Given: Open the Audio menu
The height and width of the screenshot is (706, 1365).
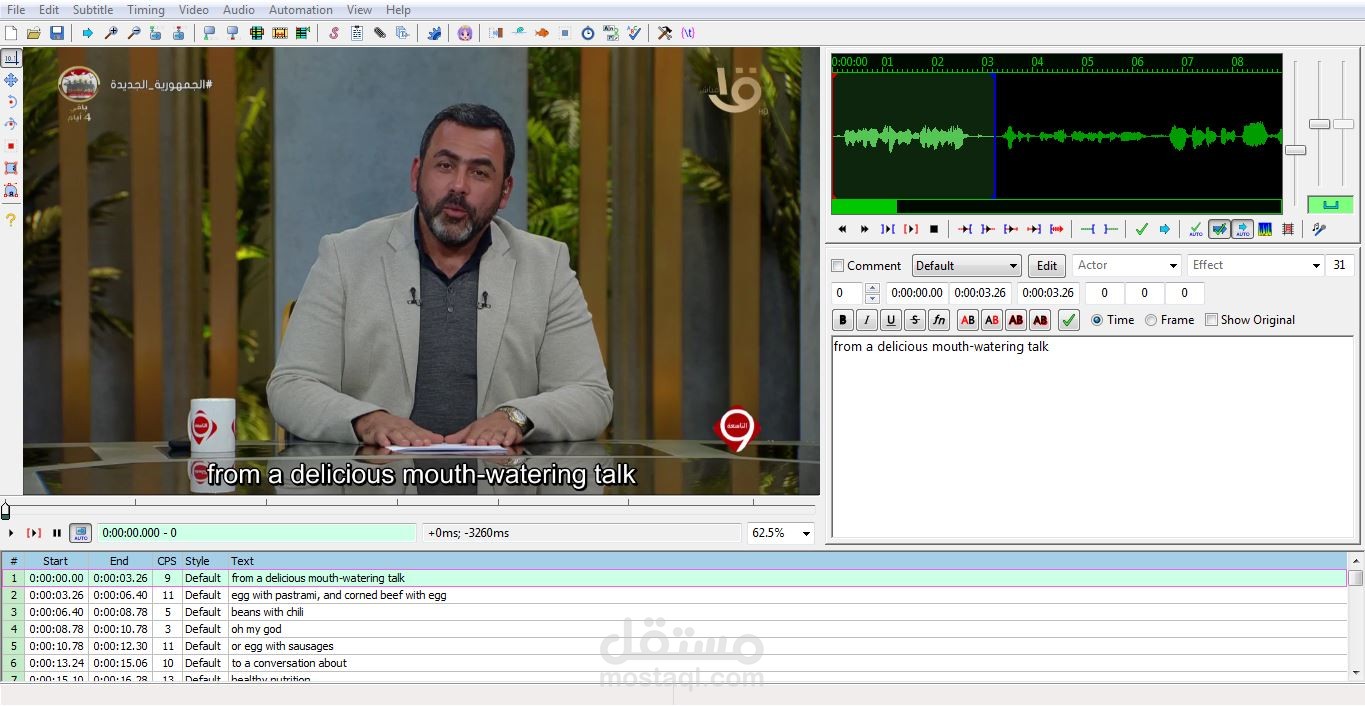Looking at the screenshot, I should (x=239, y=10).
